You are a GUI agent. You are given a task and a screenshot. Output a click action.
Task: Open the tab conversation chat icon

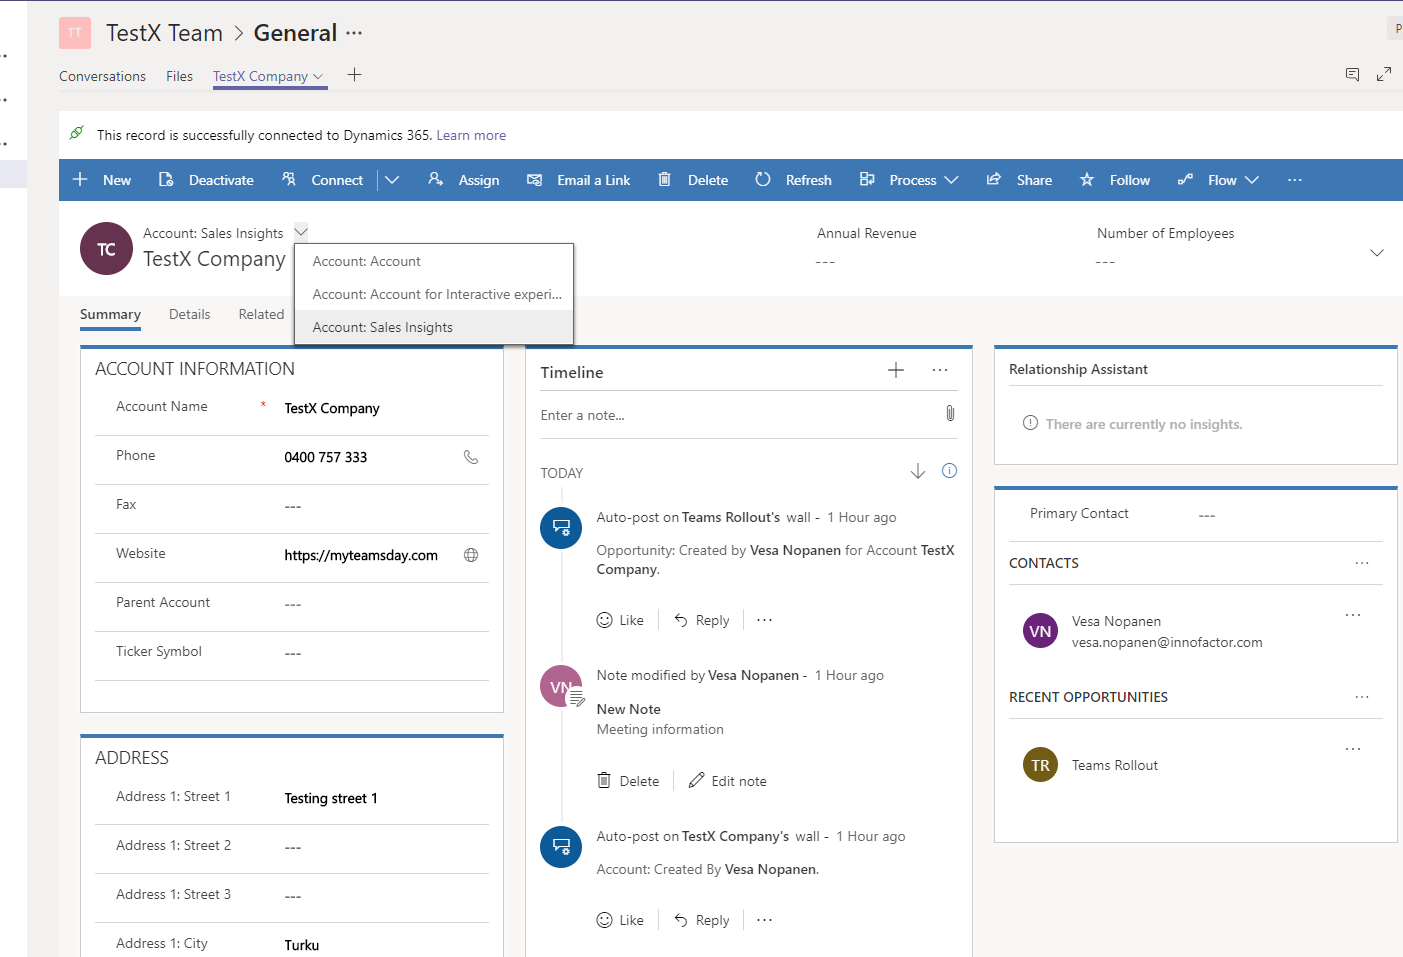(x=1352, y=74)
